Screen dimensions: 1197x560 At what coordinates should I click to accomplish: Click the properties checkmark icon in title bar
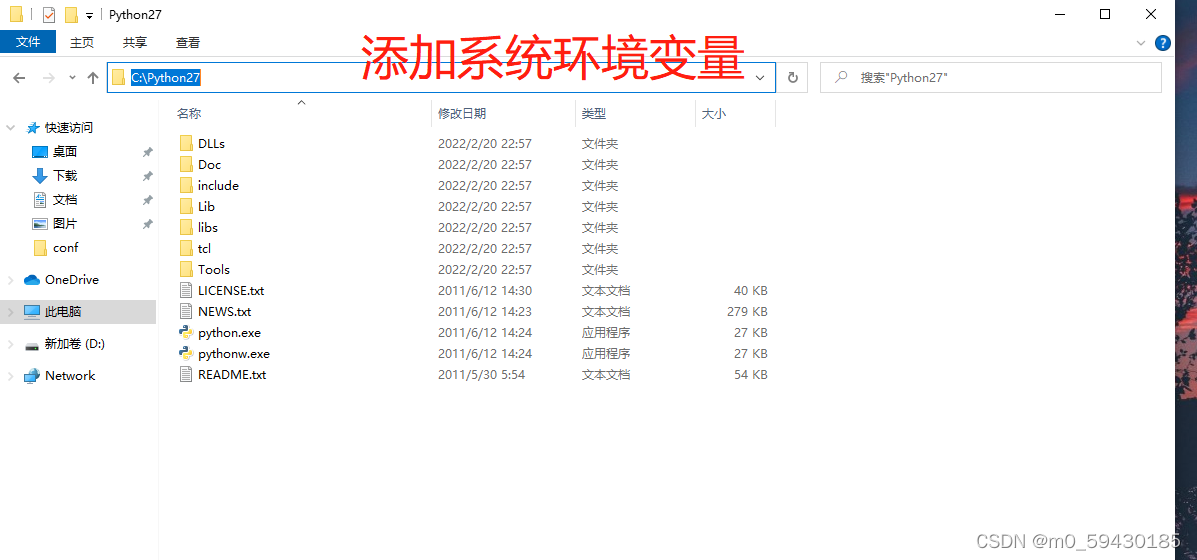(49, 14)
